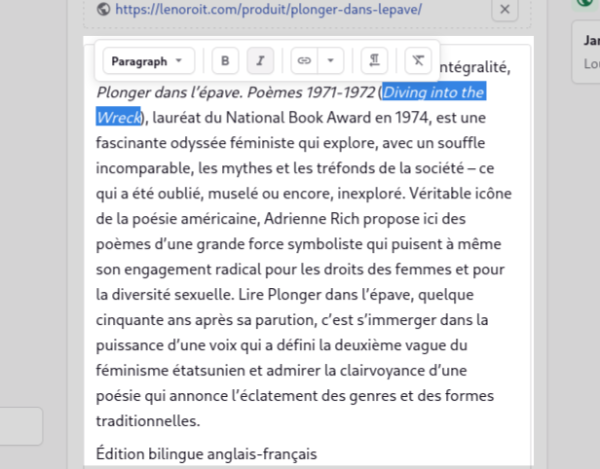This screenshot has width=600, height=469.
Task: Click the highlighted text 'Diving into the'
Action: point(434,93)
